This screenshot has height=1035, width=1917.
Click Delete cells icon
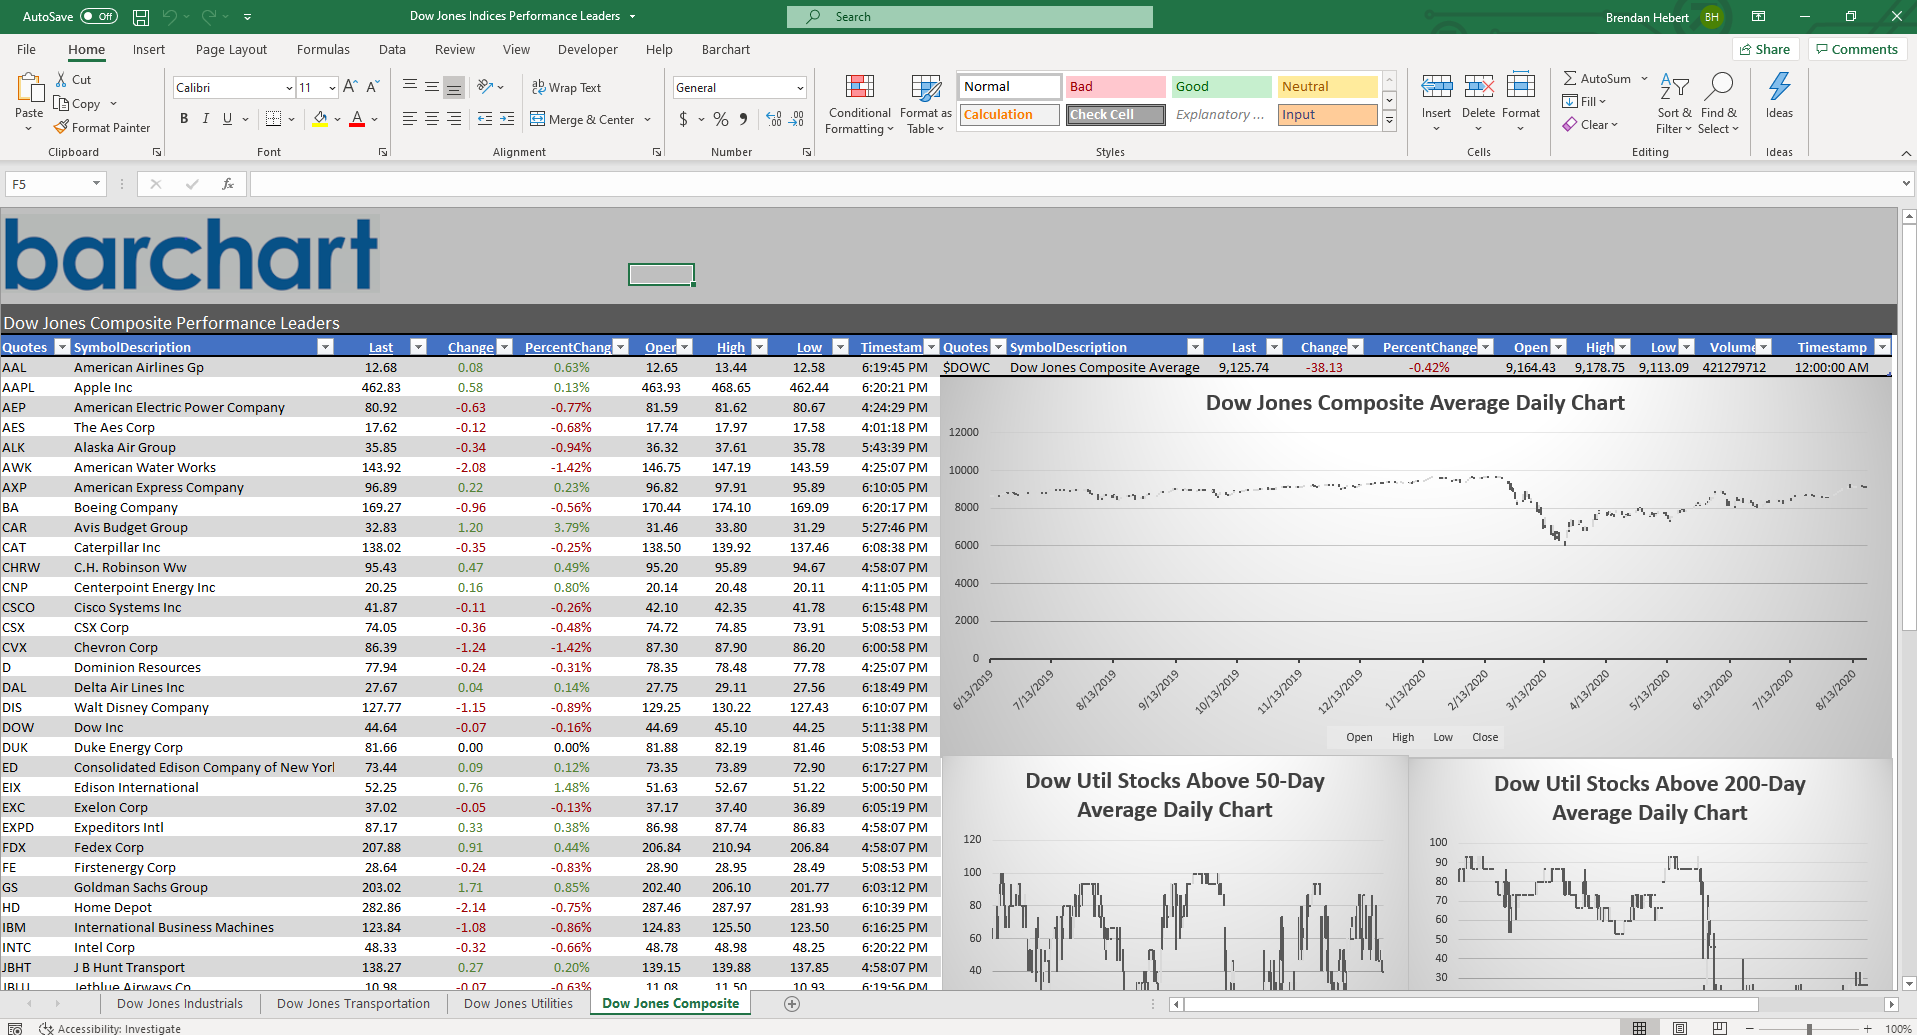click(x=1479, y=87)
